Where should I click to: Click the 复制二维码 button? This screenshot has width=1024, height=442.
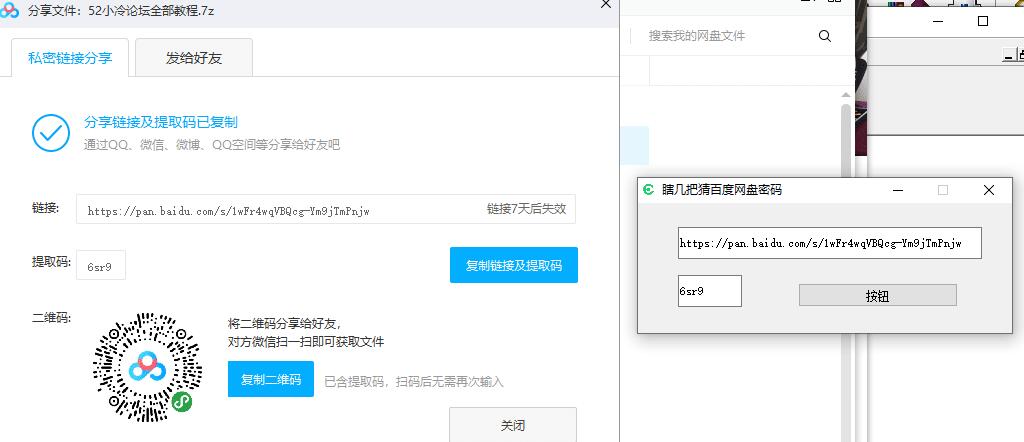coord(270,379)
